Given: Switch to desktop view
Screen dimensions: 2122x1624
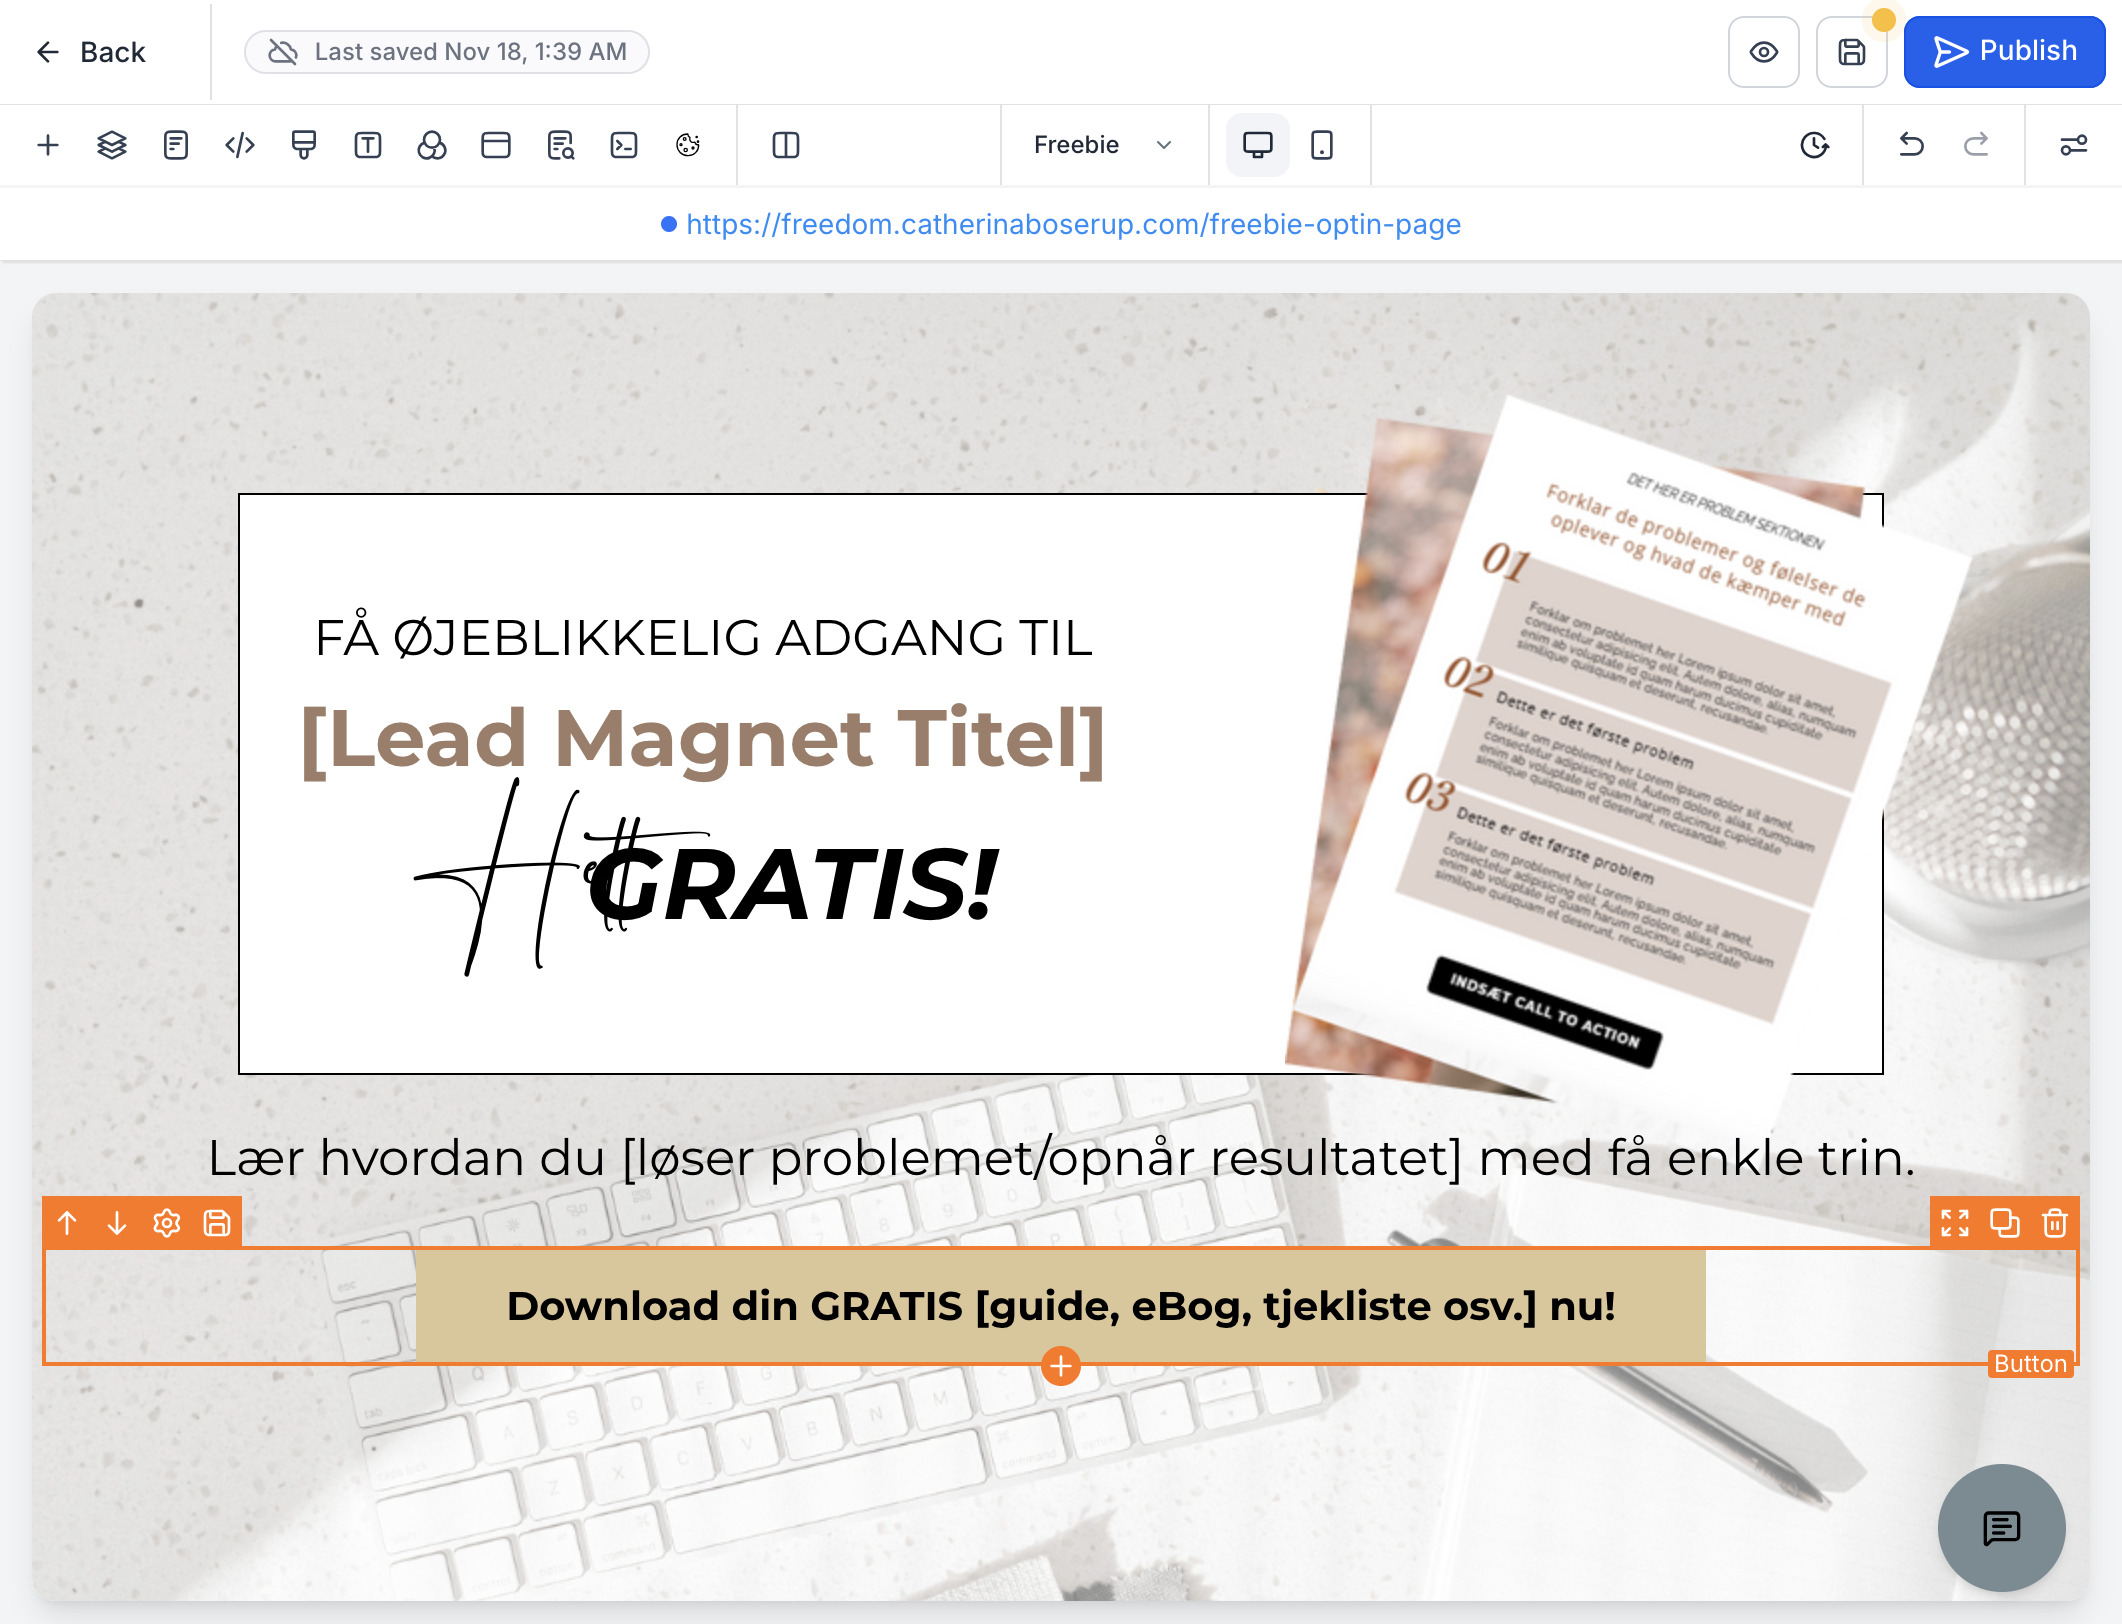Looking at the screenshot, I should click(1258, 145).
